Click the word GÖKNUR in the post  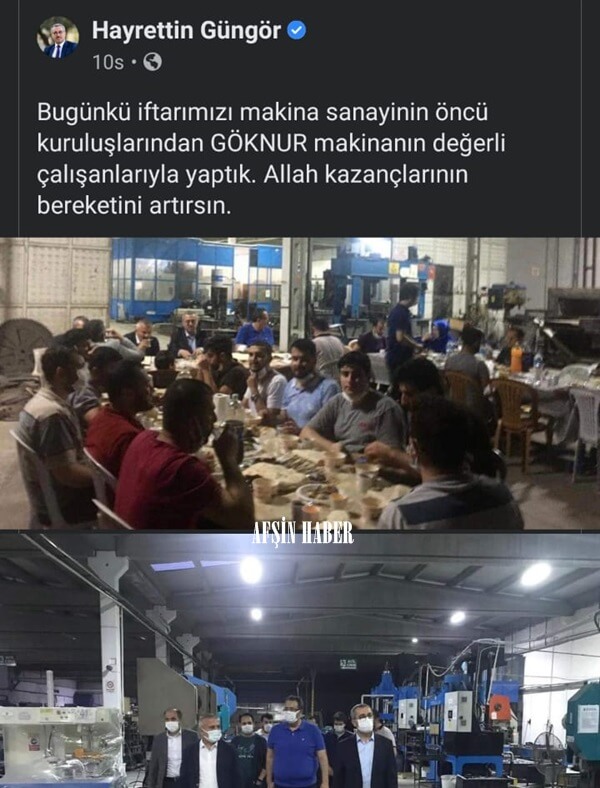[259, 144]
